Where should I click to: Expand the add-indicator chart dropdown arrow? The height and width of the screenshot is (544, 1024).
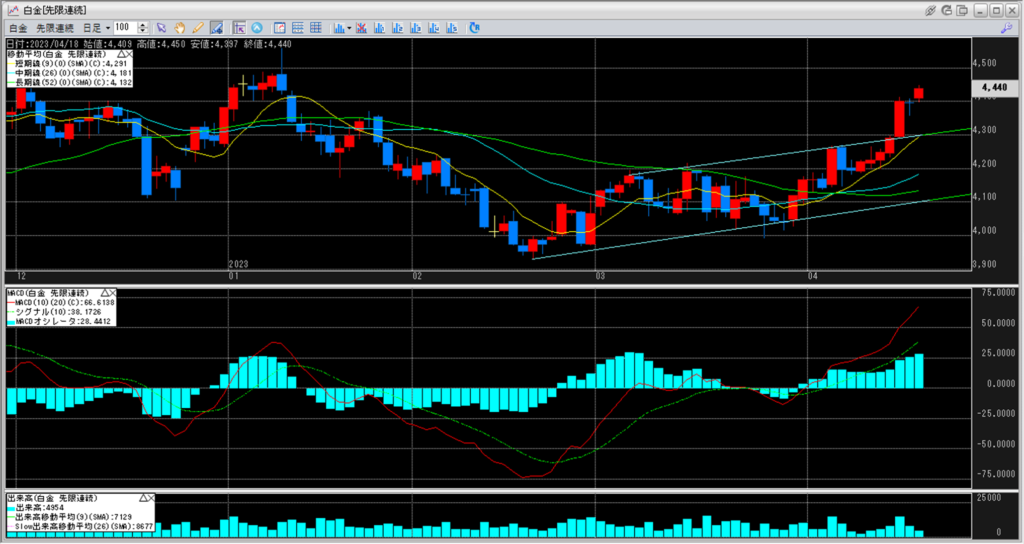coord(347,27)
